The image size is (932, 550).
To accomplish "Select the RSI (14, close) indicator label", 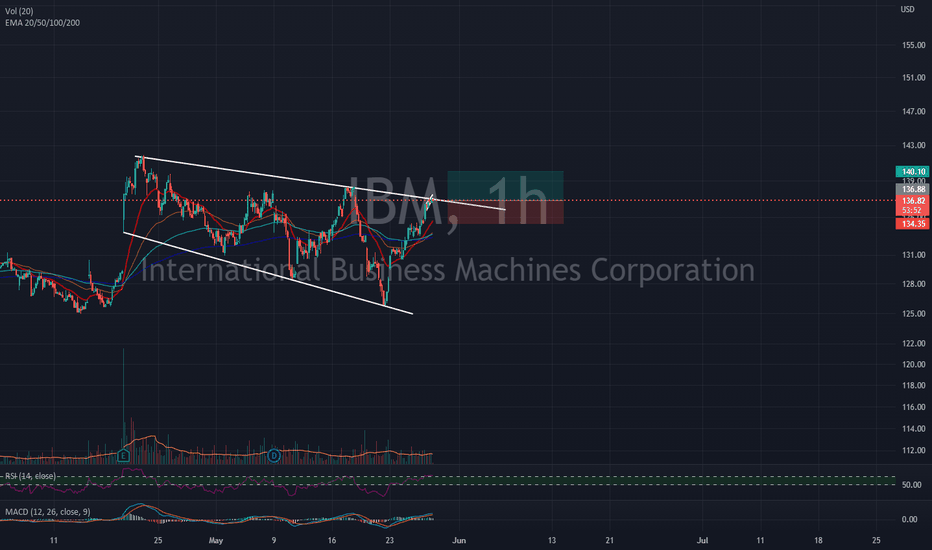I will pyautogui.click(x=30, y=476).
